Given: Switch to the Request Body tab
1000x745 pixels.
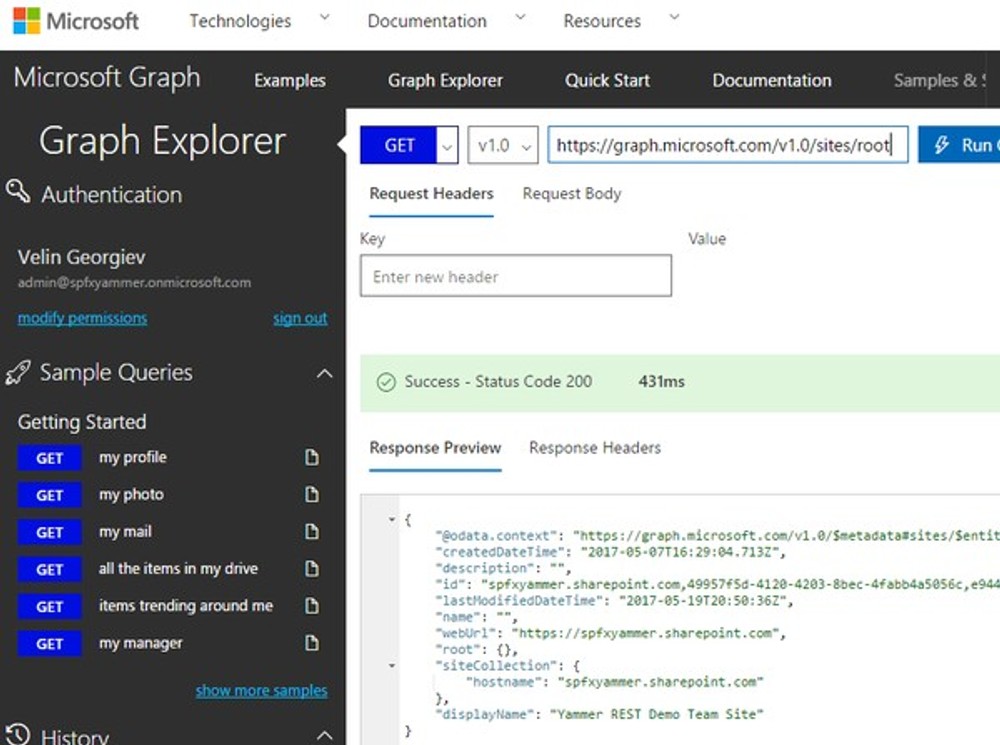Looking at the screenshot, I should click(571, 193).
